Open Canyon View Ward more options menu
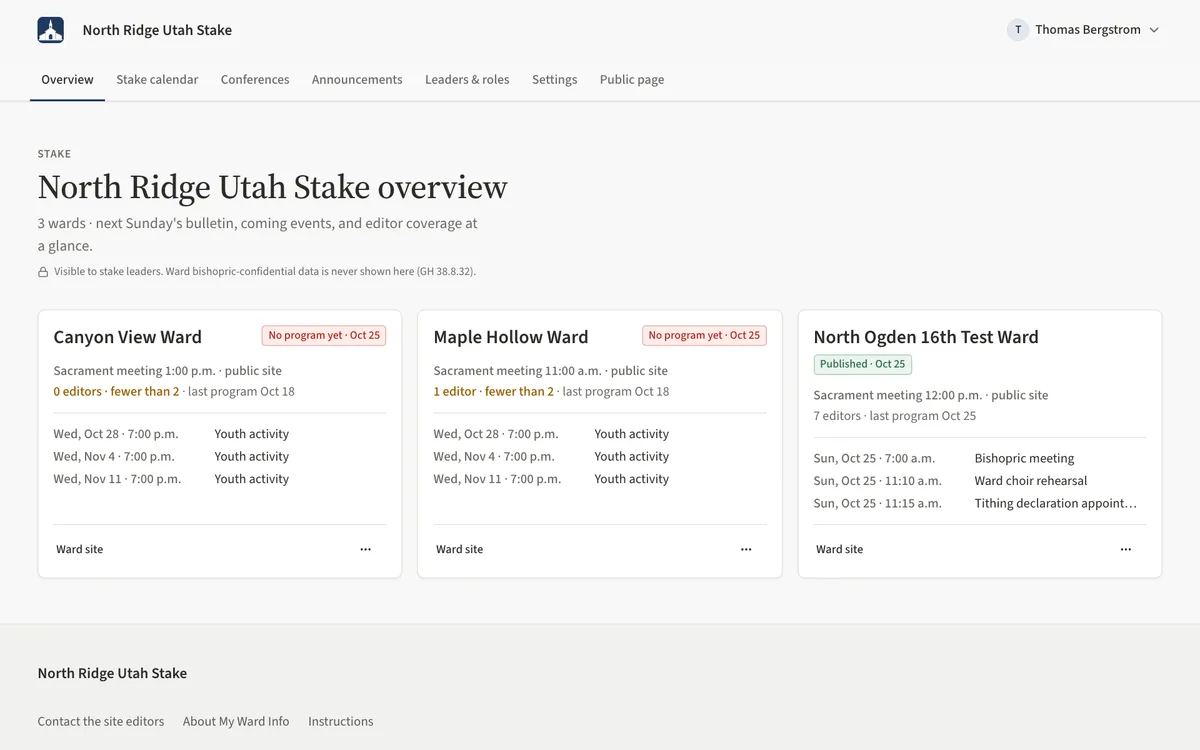The image size is (1200, 750). 366,549
